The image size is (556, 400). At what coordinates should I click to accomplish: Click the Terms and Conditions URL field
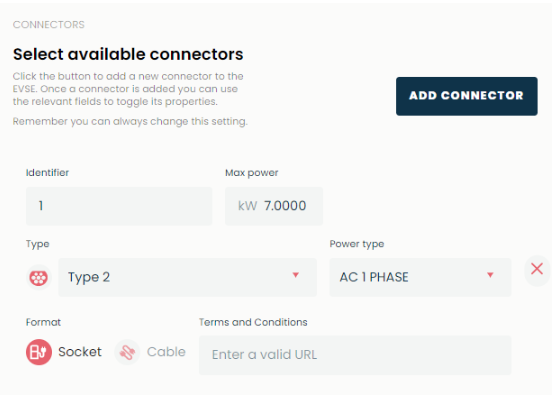click(x=355, y=355)
